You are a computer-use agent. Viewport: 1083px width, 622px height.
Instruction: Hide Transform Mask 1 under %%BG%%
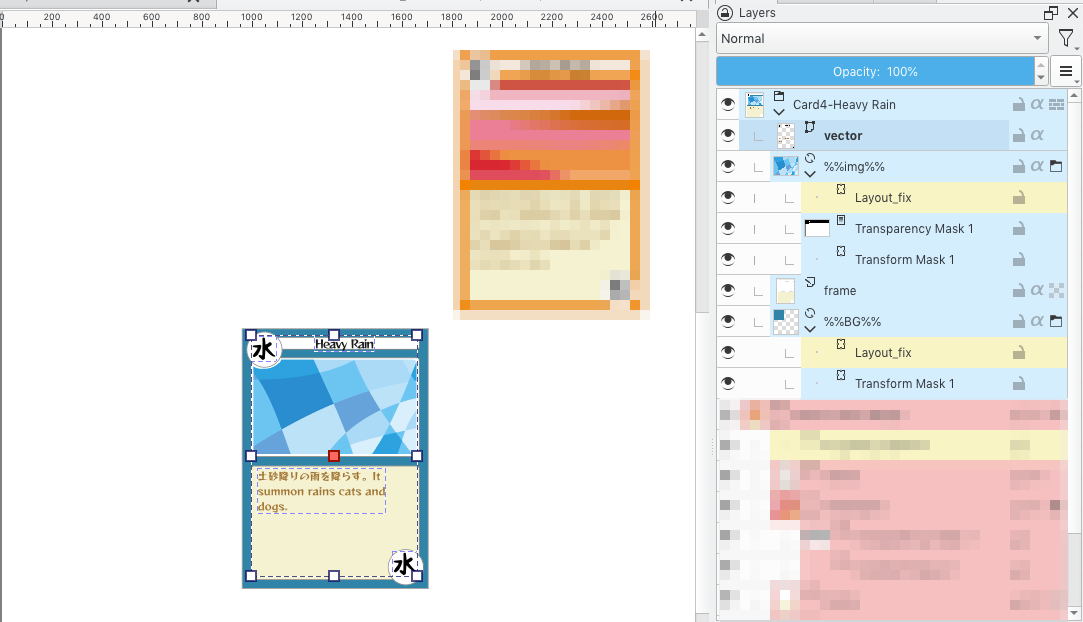click(728, 384)
